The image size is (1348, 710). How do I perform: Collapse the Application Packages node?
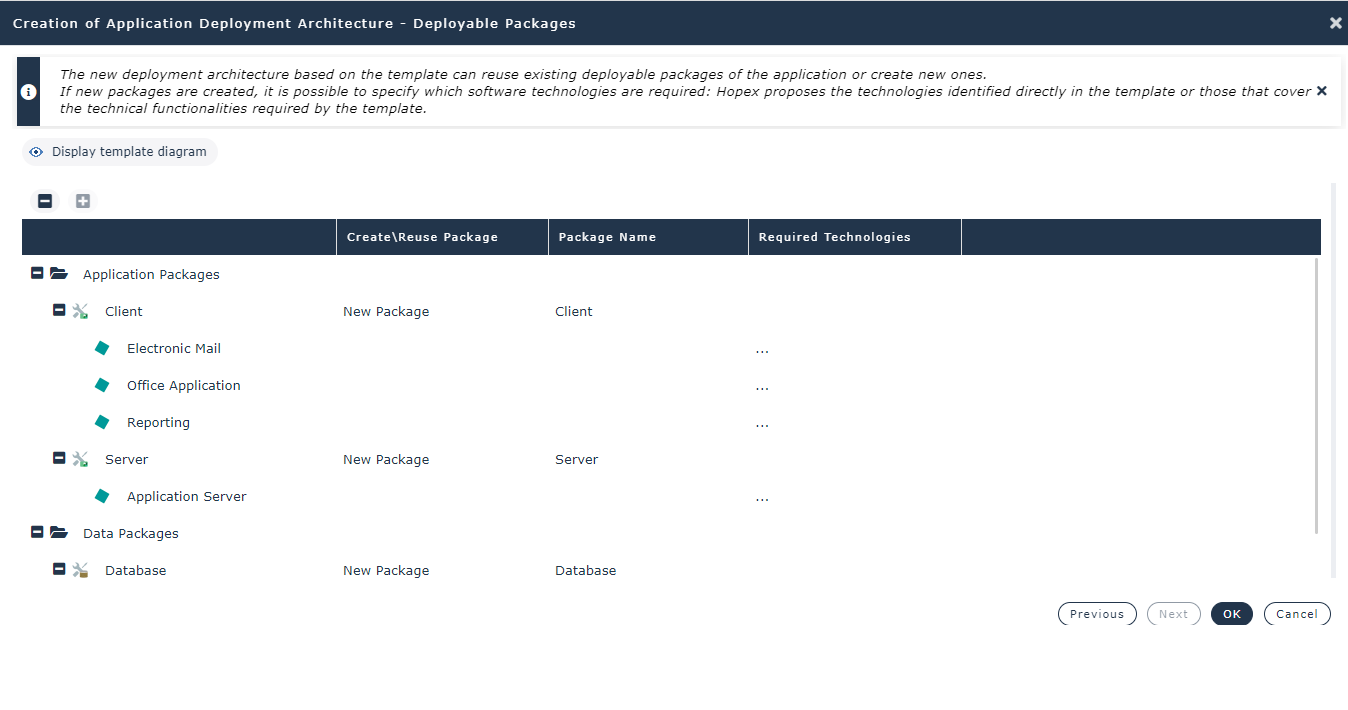click(37, 273)
